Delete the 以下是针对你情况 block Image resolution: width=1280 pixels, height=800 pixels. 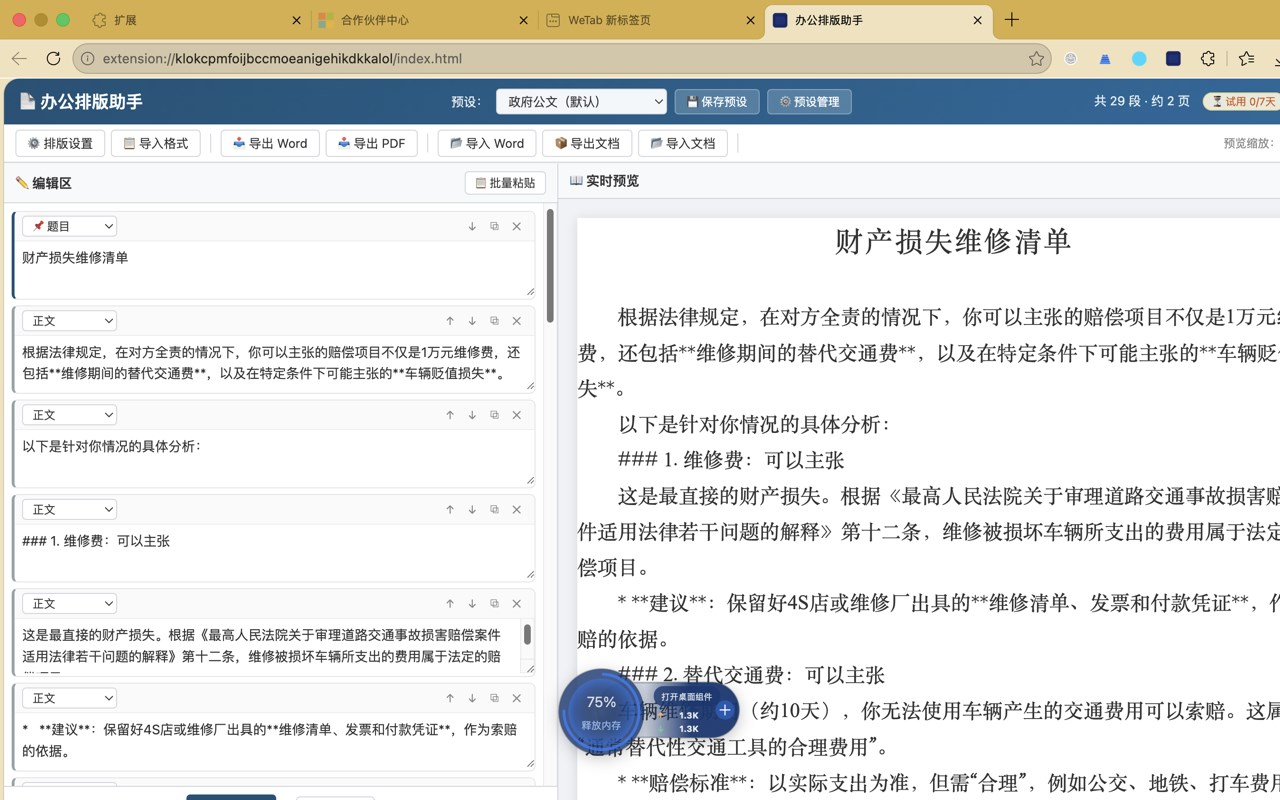coord(517,415)
